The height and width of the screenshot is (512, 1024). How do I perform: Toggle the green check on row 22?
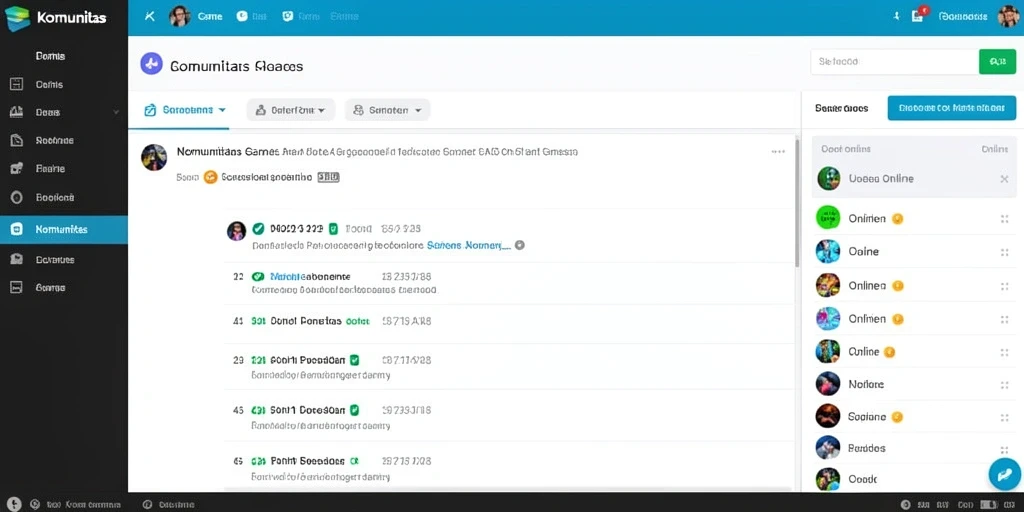258,276
